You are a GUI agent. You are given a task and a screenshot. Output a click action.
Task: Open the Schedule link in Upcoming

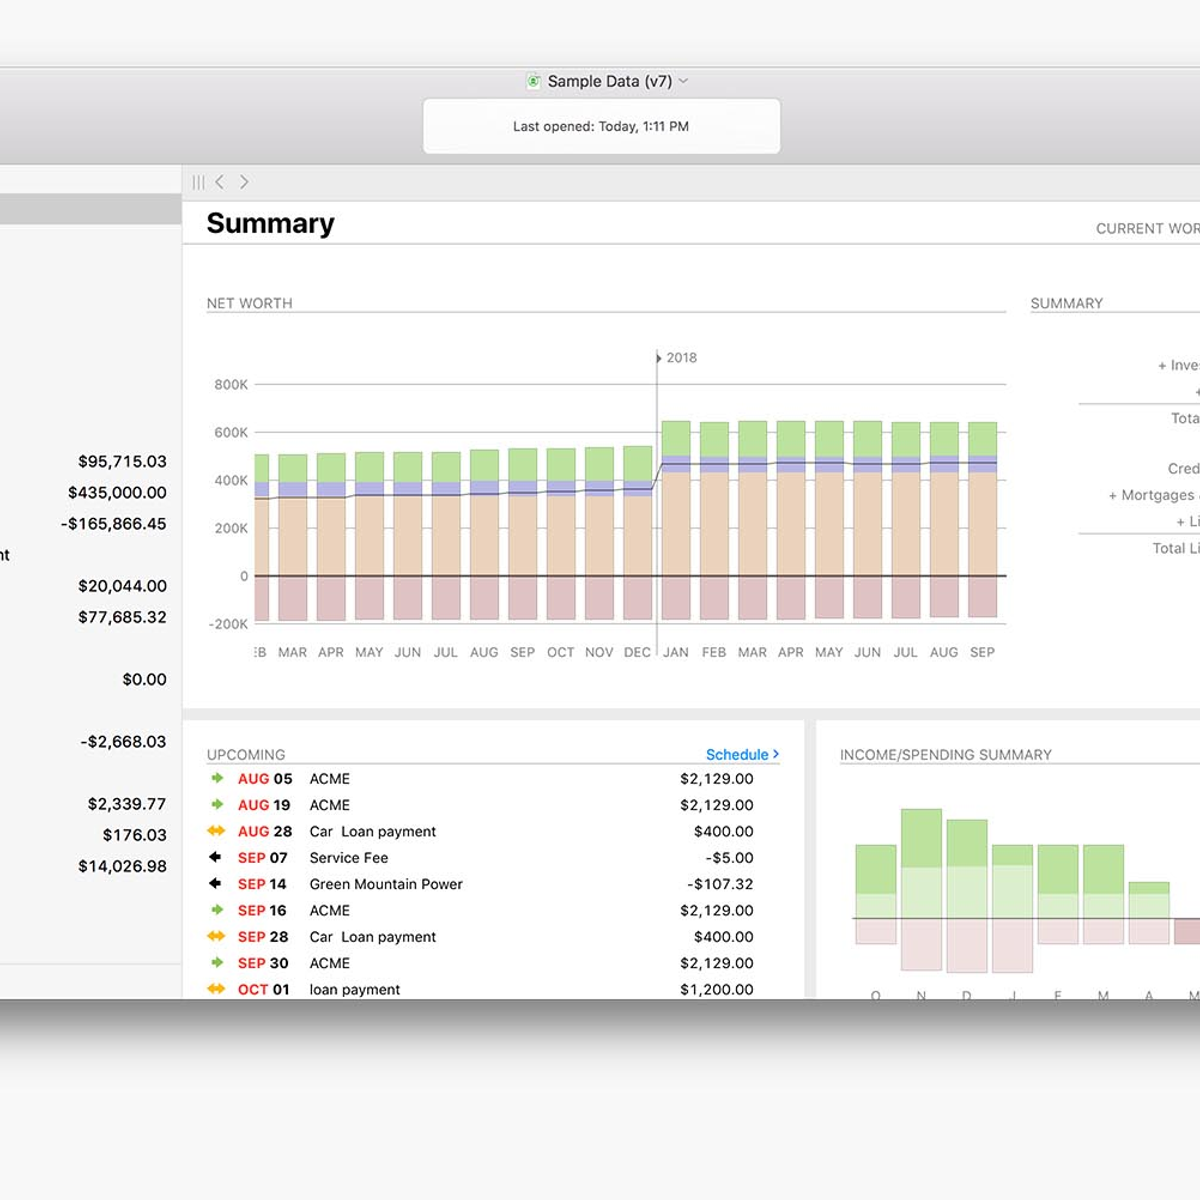coord(742,754)
